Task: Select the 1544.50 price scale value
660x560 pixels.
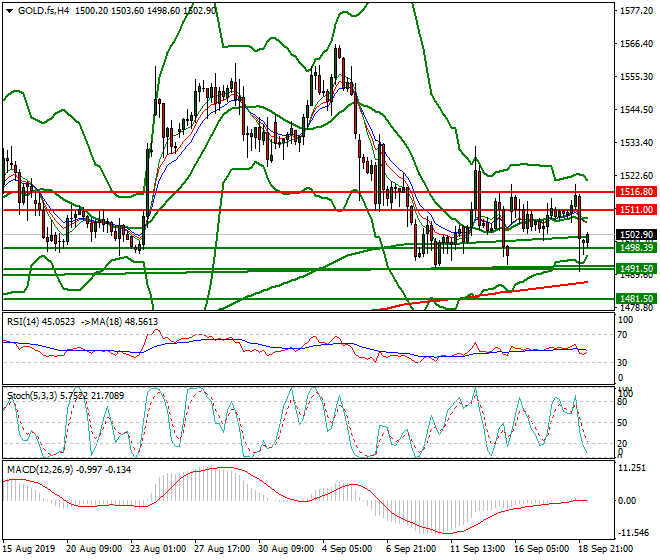Action: [636, 110]
